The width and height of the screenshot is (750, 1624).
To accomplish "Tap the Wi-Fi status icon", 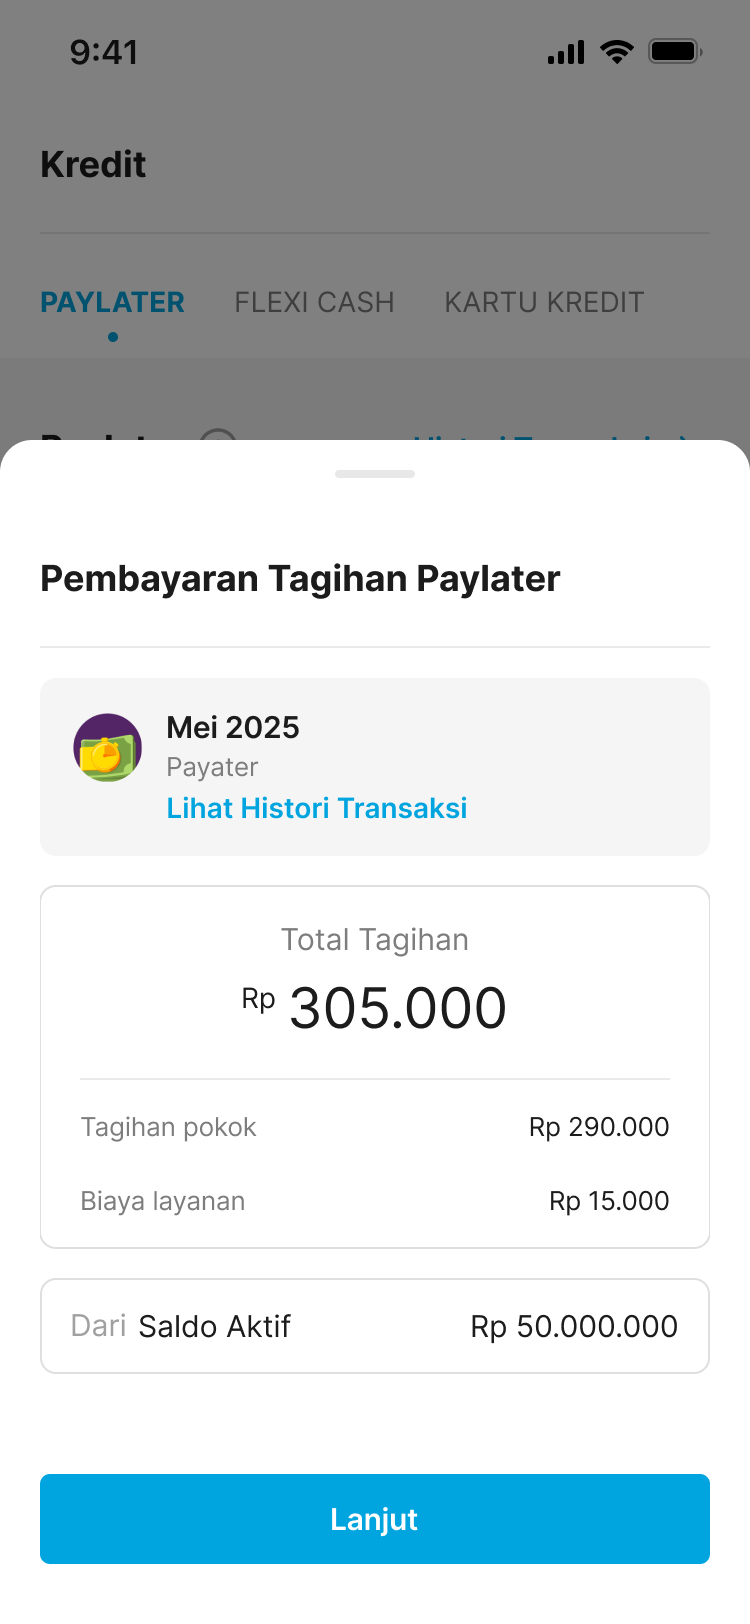I will (617, 52).
